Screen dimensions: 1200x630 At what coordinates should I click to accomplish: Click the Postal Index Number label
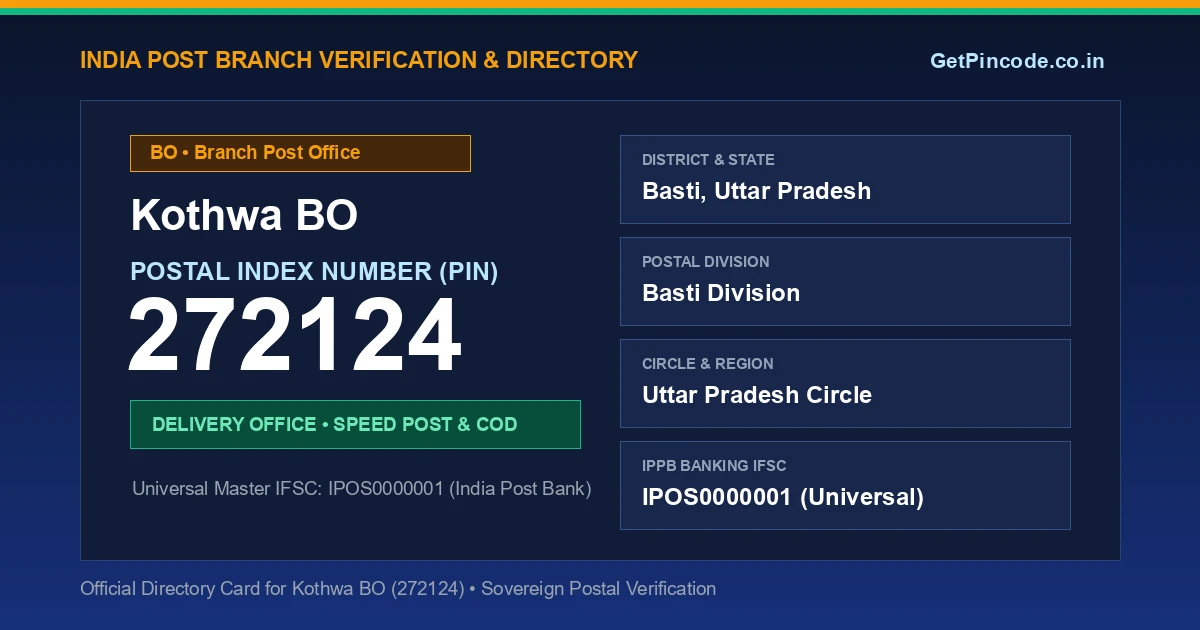[x=314, y=271]
